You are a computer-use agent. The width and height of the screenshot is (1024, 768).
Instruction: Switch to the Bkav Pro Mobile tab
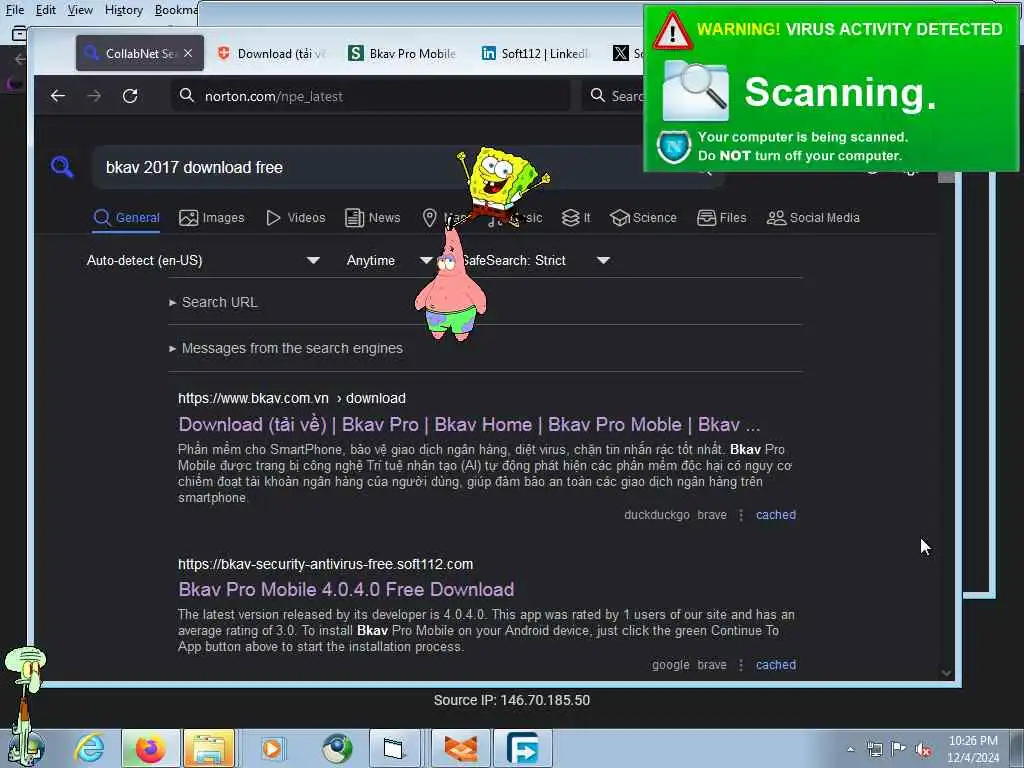click(402, 54)
